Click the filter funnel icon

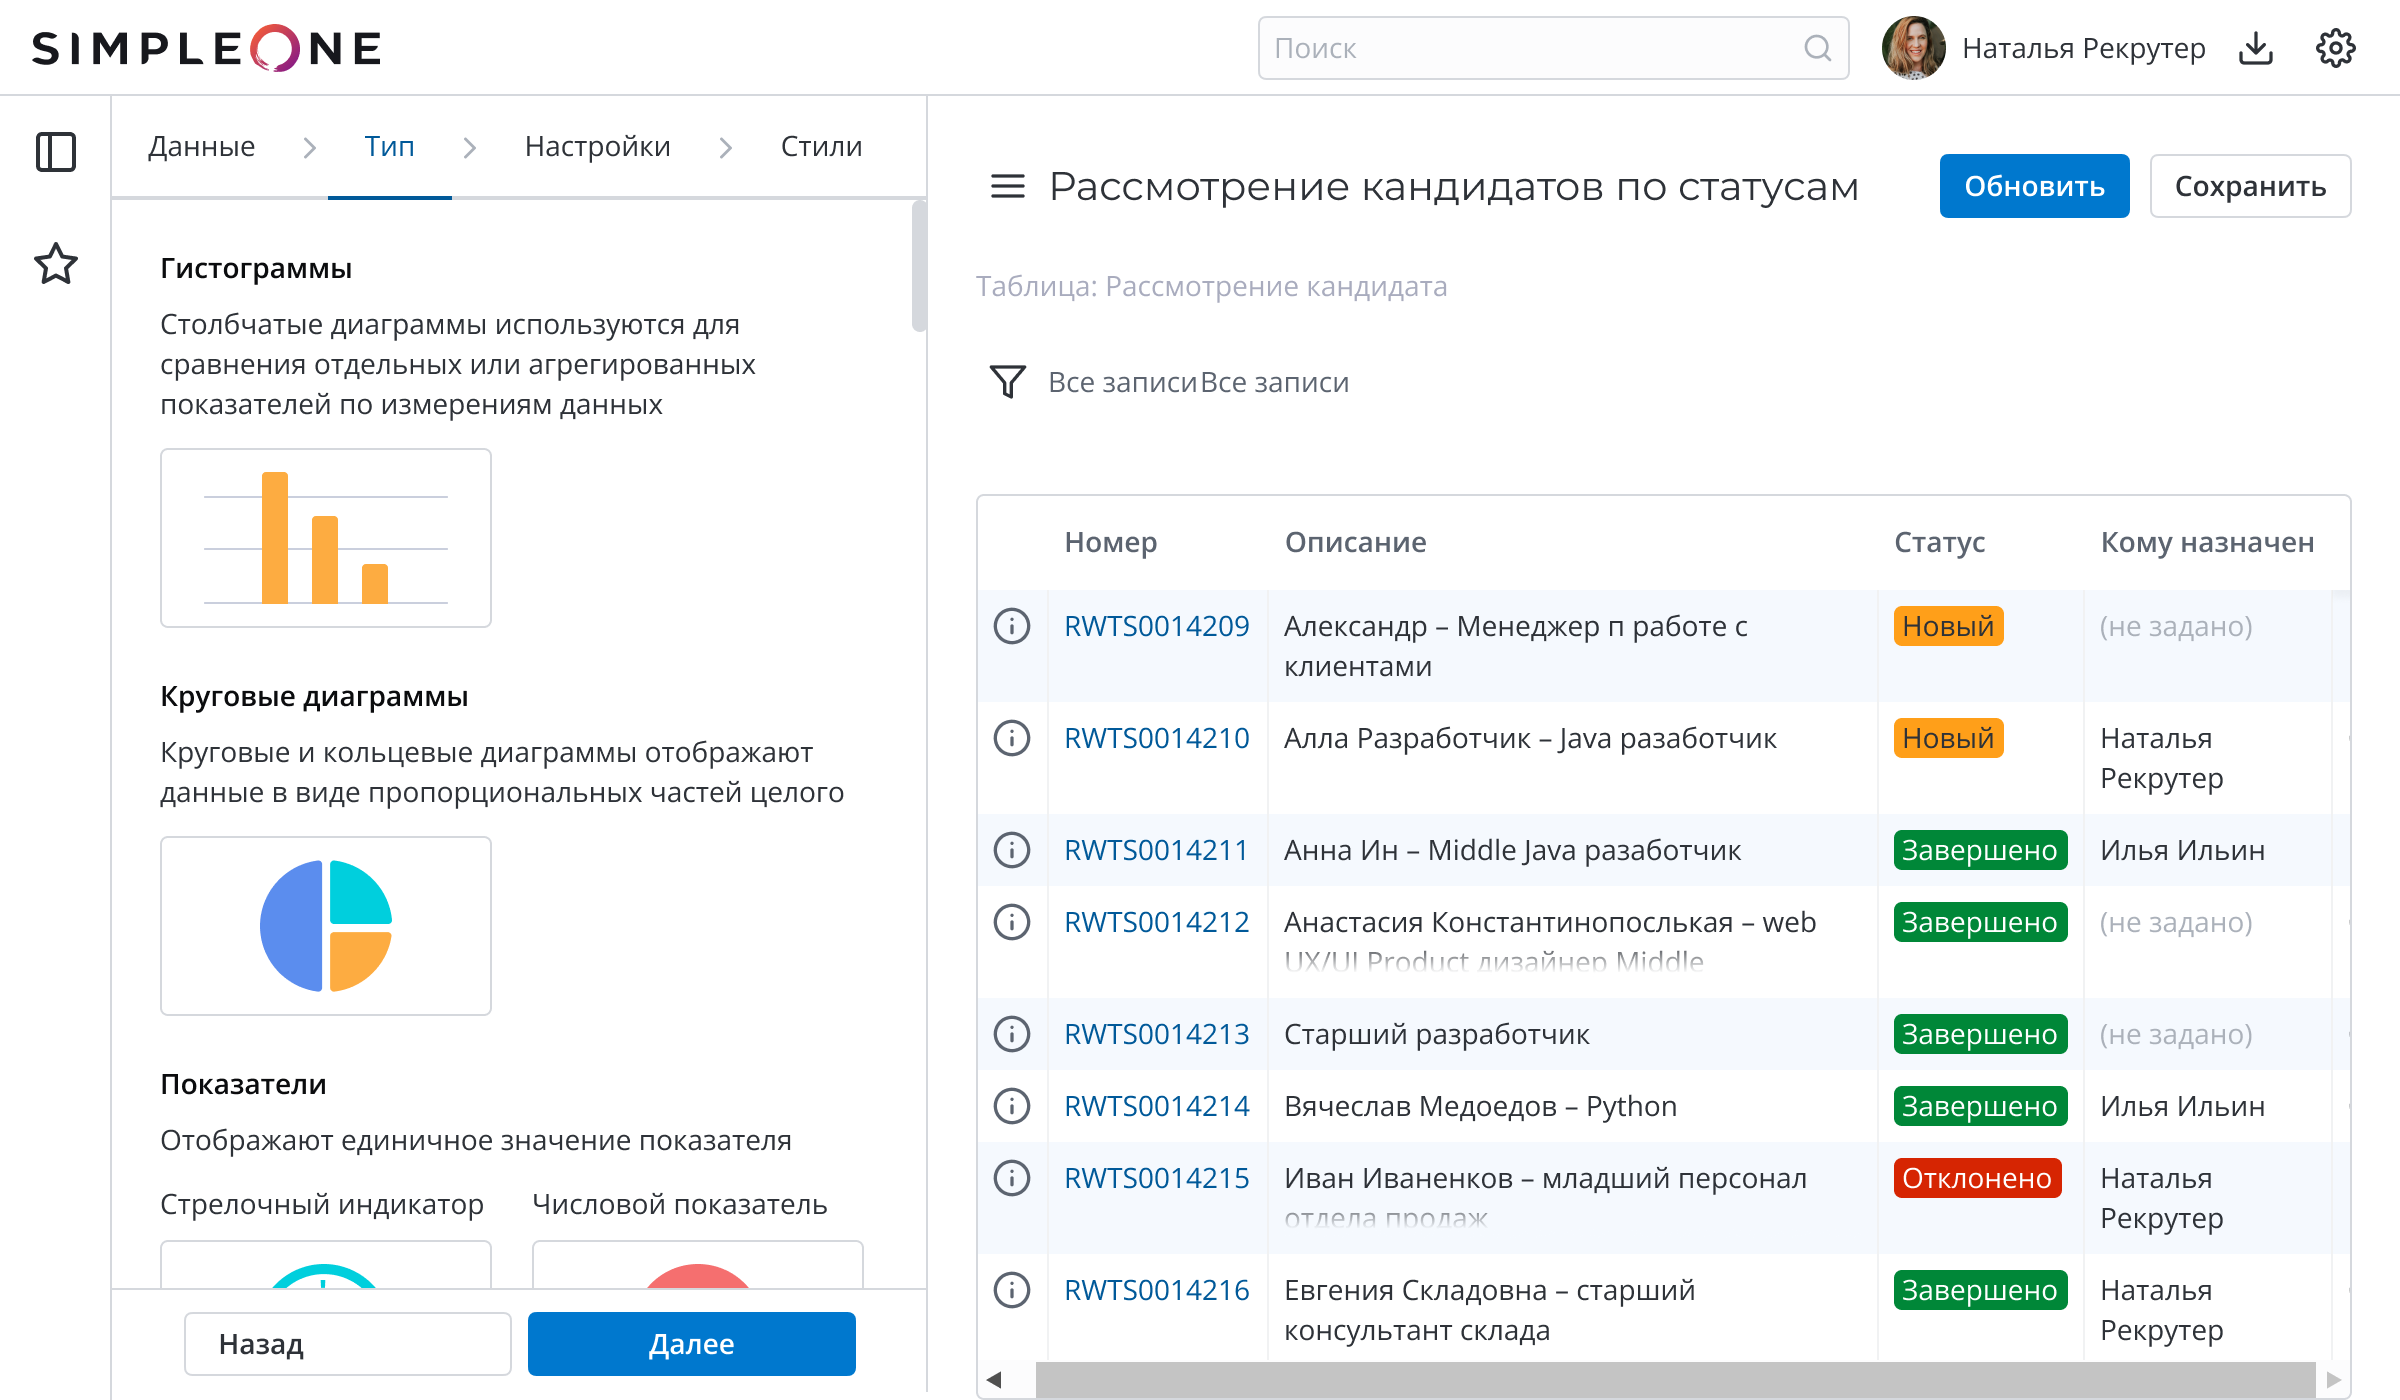point(1007,381)
